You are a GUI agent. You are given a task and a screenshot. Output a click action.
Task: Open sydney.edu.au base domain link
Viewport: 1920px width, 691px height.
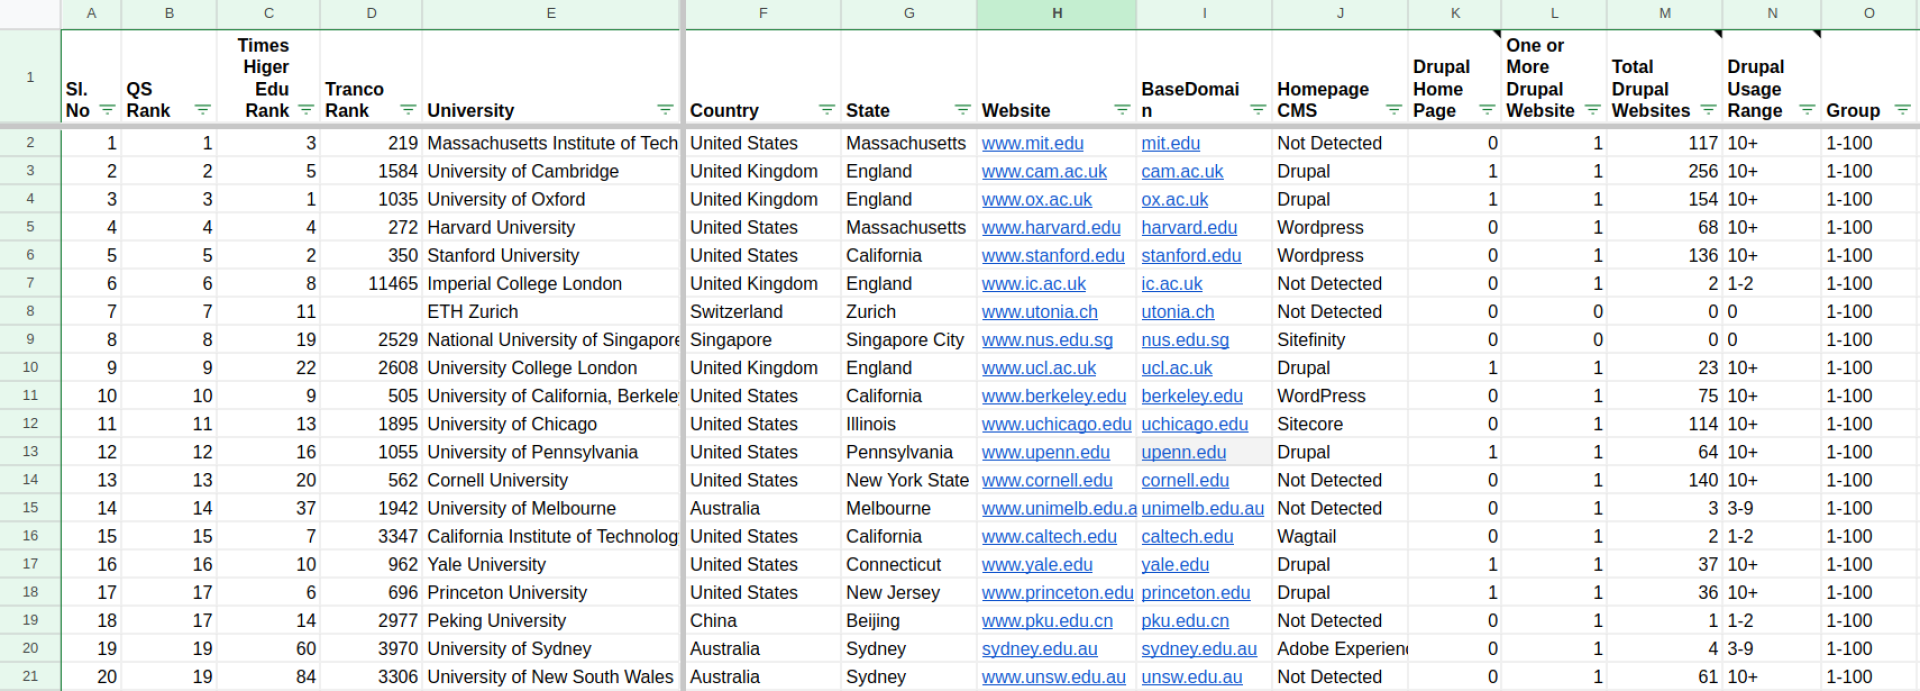pyautogui.click(x=1199, y=649)
